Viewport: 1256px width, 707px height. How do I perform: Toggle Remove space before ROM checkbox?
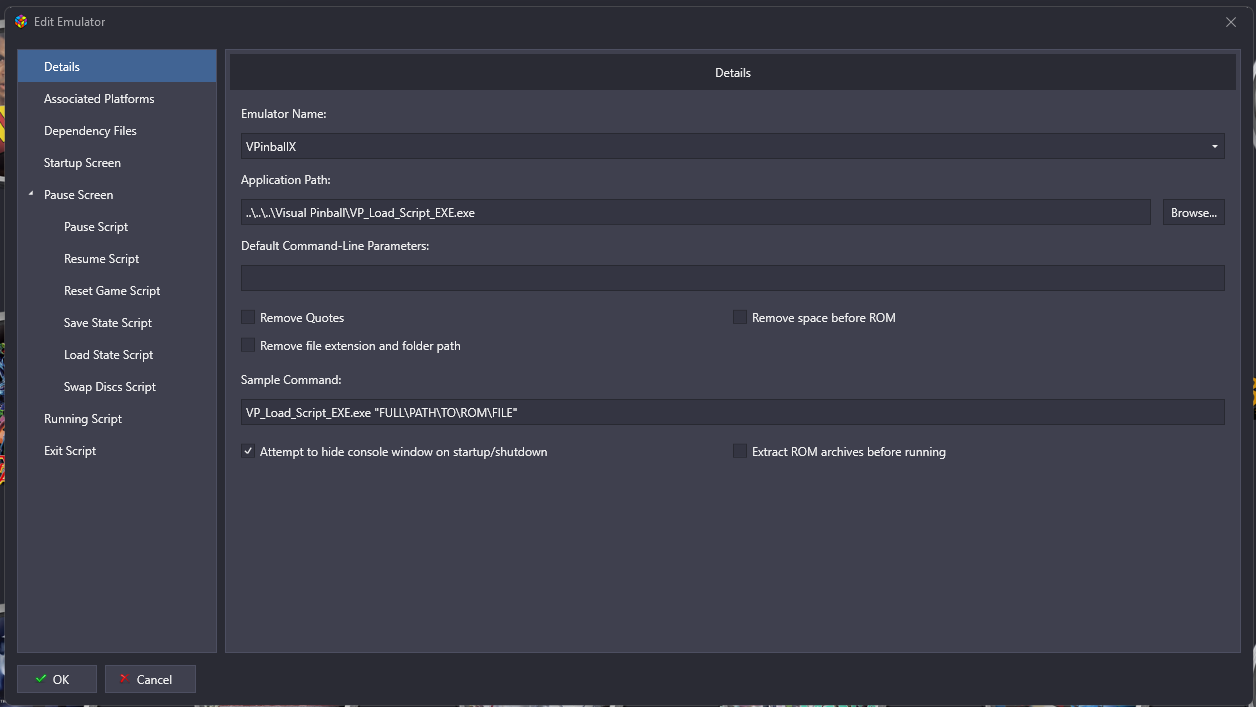tap(740, 317)
